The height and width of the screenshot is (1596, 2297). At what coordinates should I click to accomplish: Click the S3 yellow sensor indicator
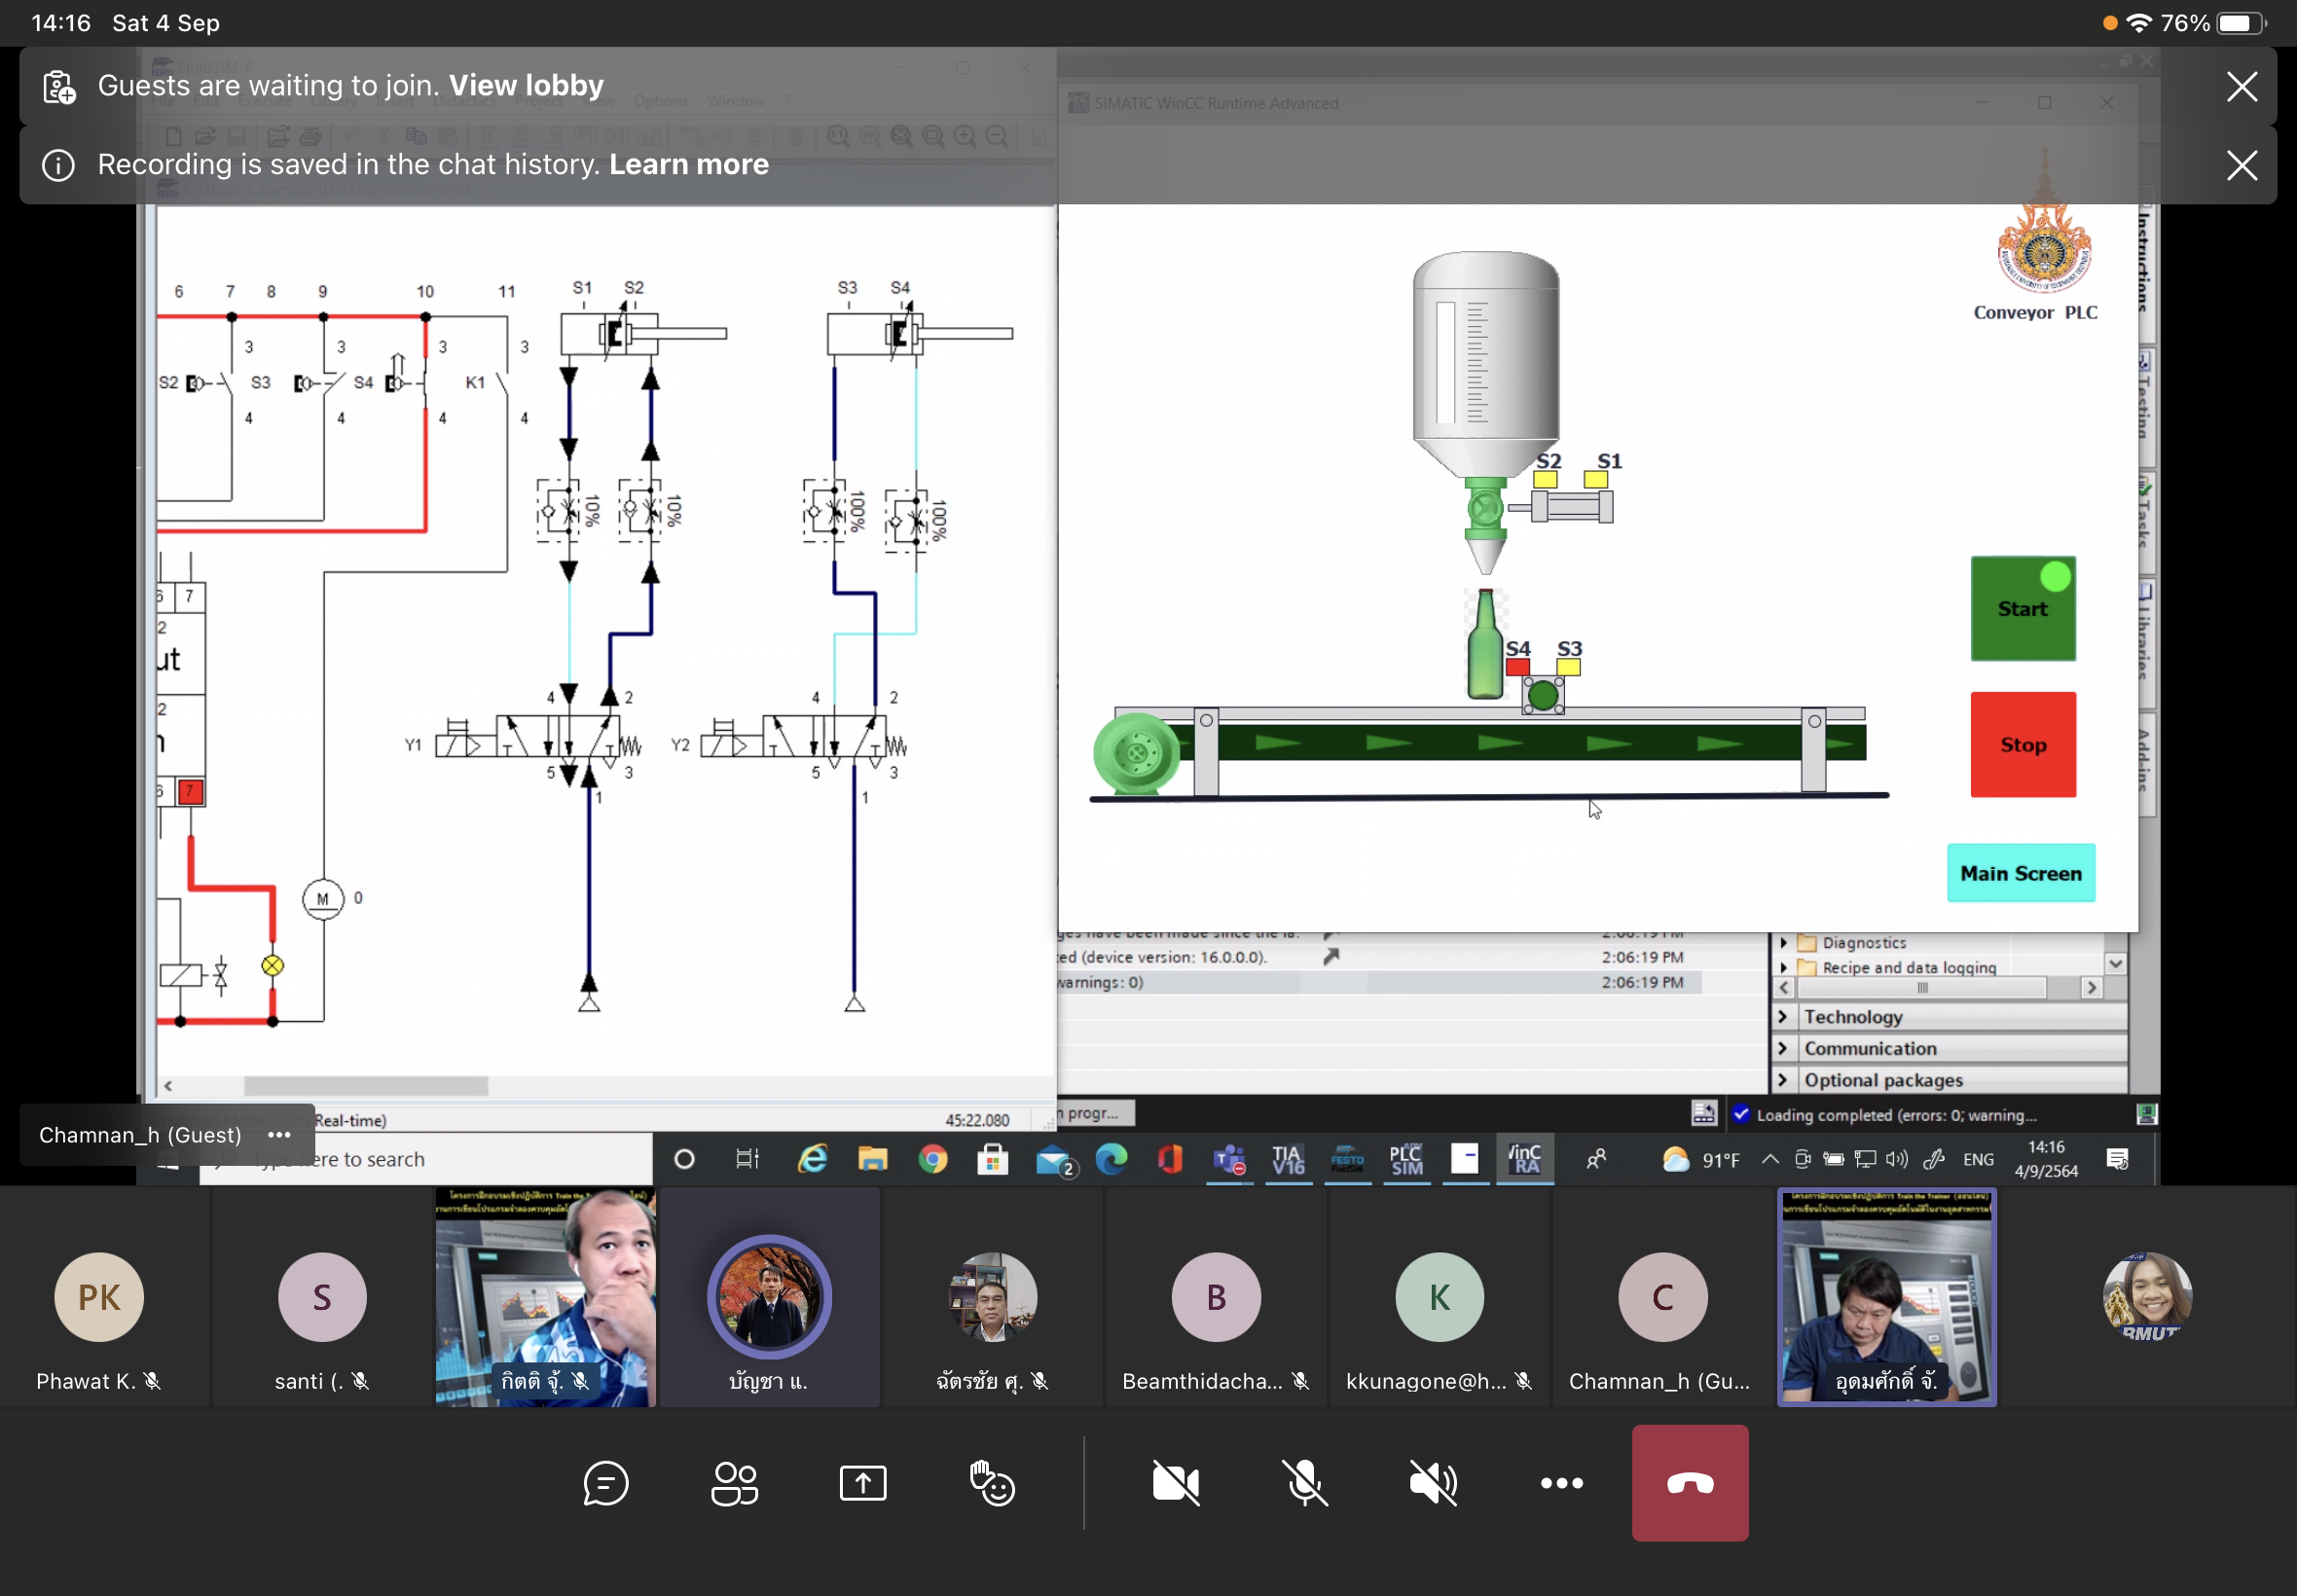pos(1568,667)
